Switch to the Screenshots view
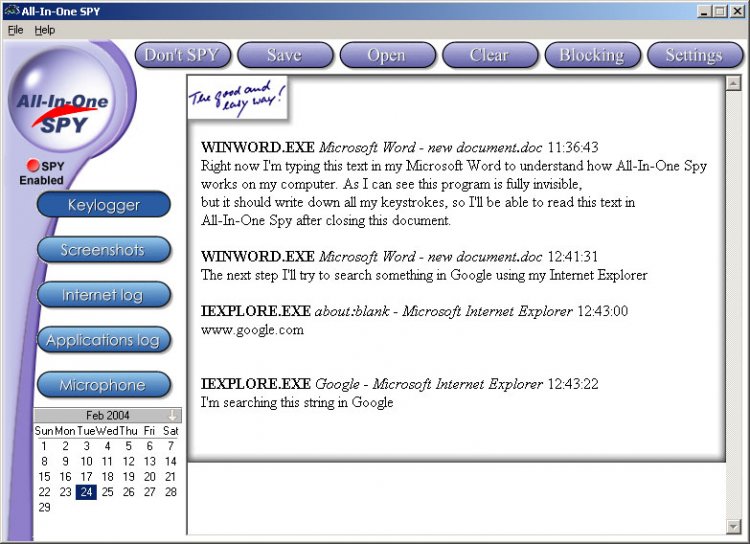750x544 pixels. tap(104, 250)
